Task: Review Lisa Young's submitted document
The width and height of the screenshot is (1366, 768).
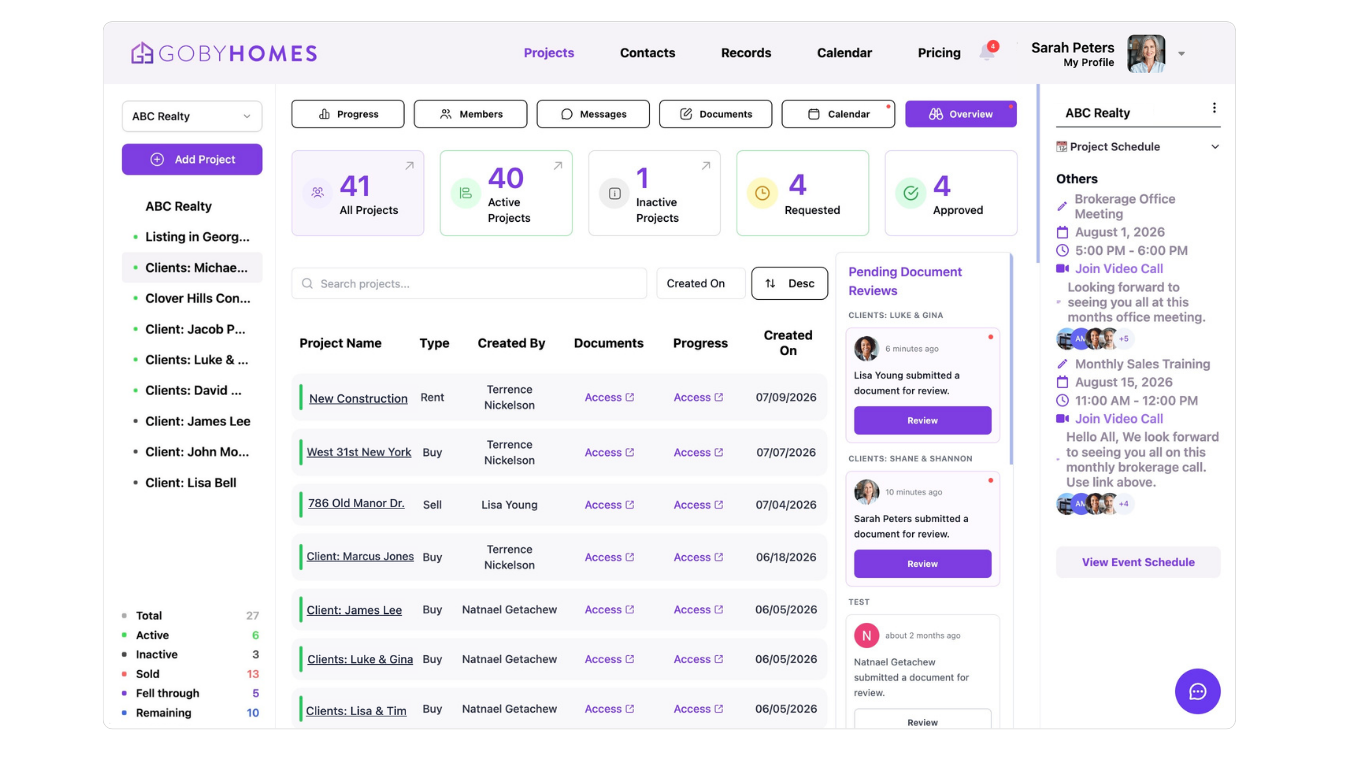Action: tap(922, 421)
